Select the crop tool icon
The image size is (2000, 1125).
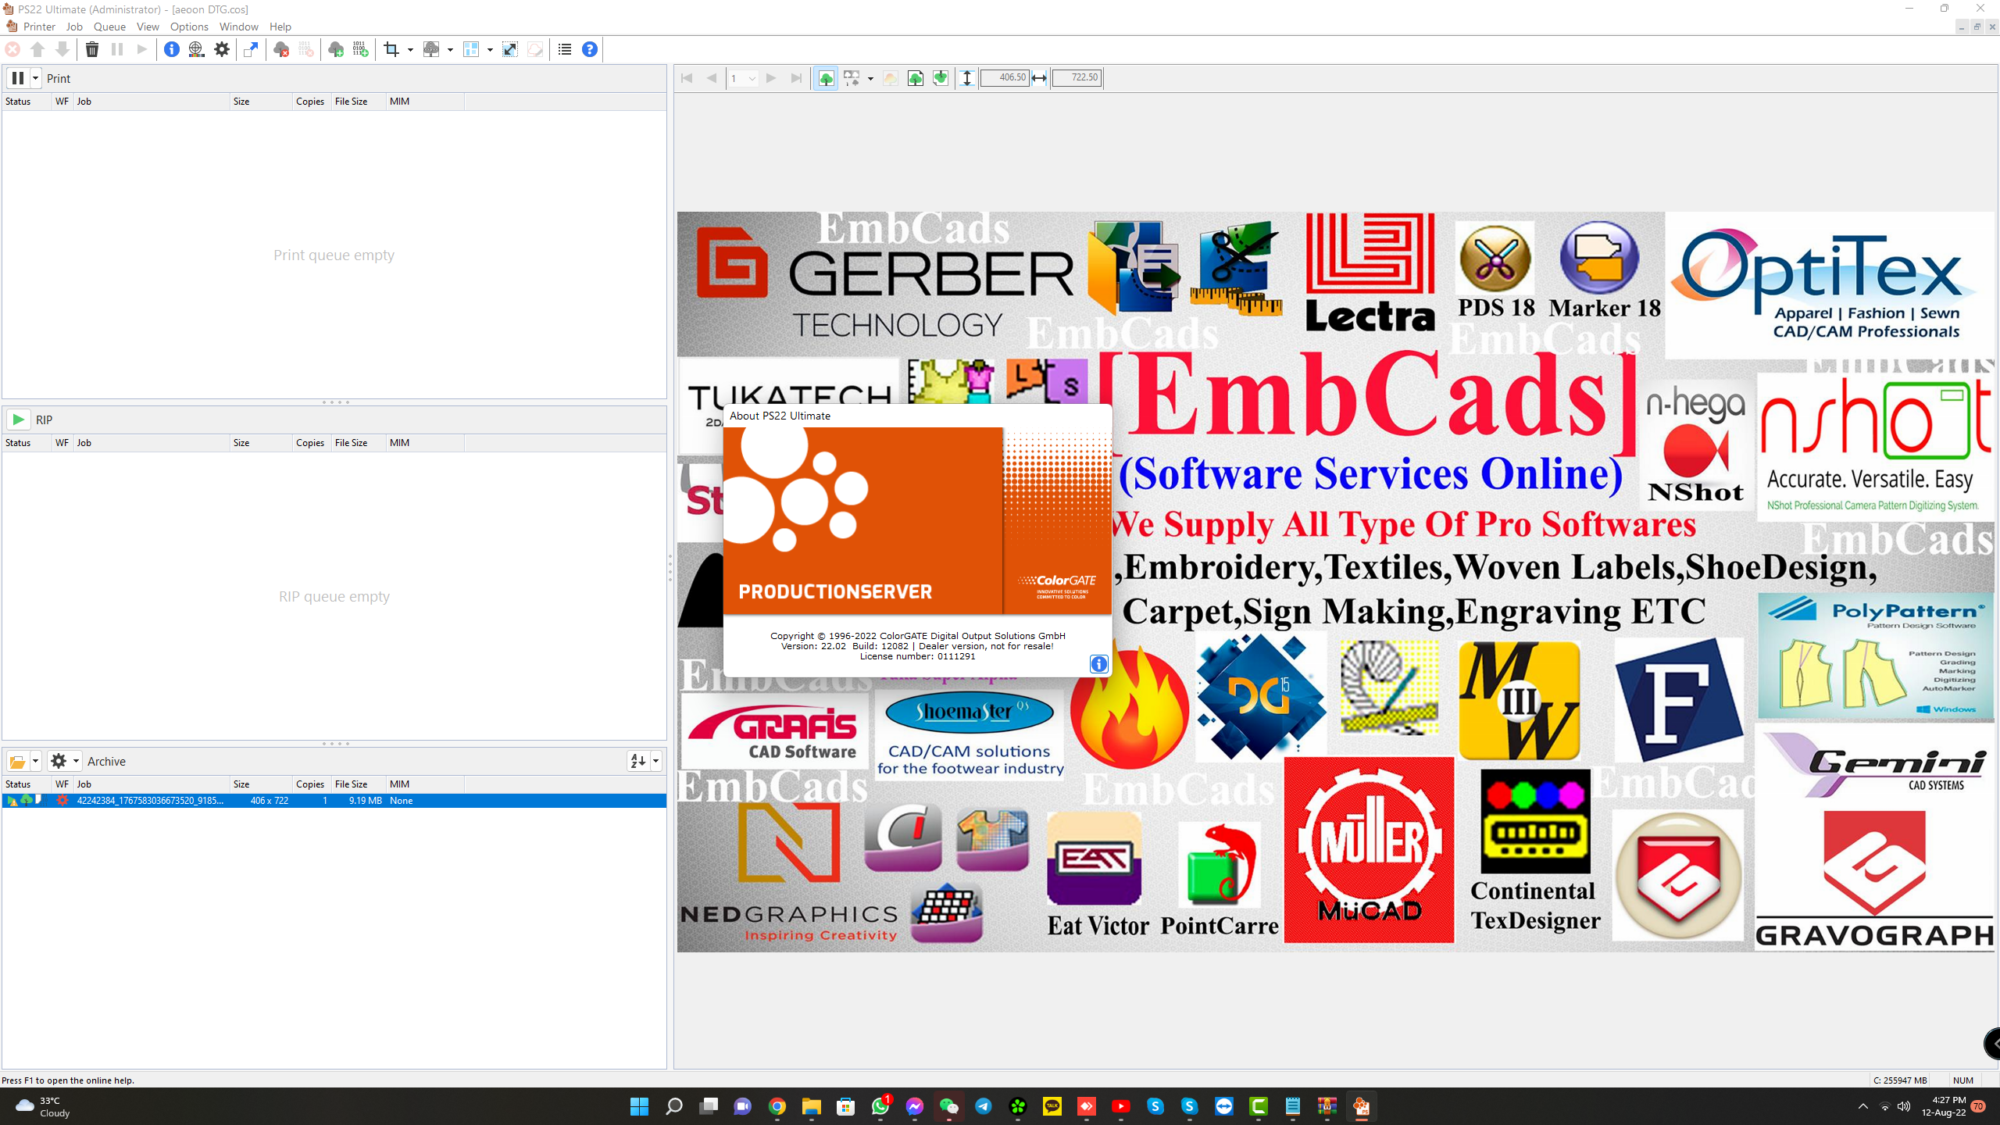point(391,49)
